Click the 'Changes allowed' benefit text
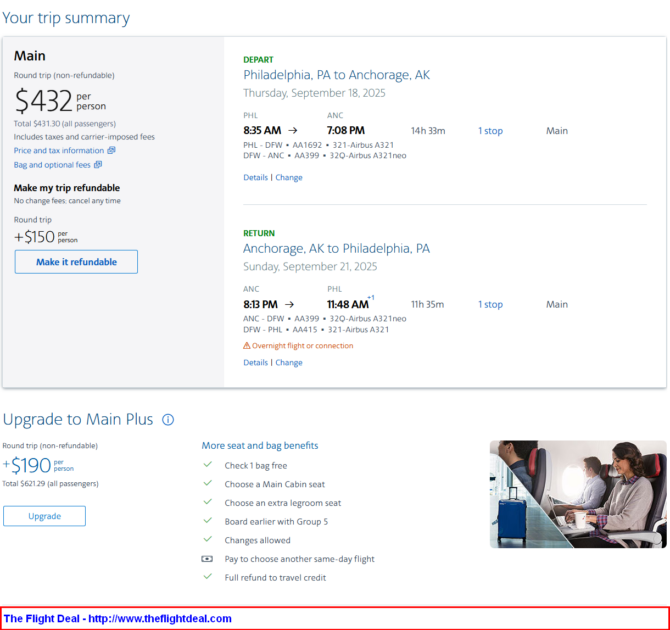This screenshot has width=670, height=630. 257,540
